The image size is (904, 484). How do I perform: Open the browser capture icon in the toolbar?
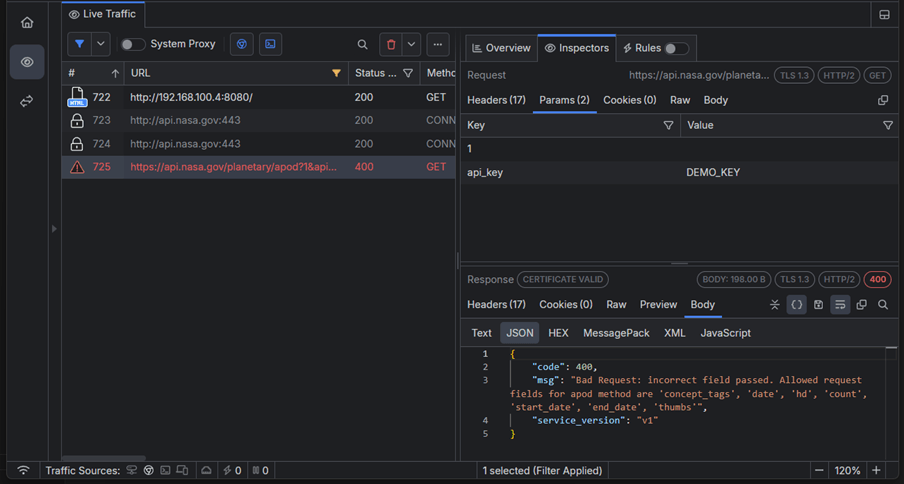(242, 44)
